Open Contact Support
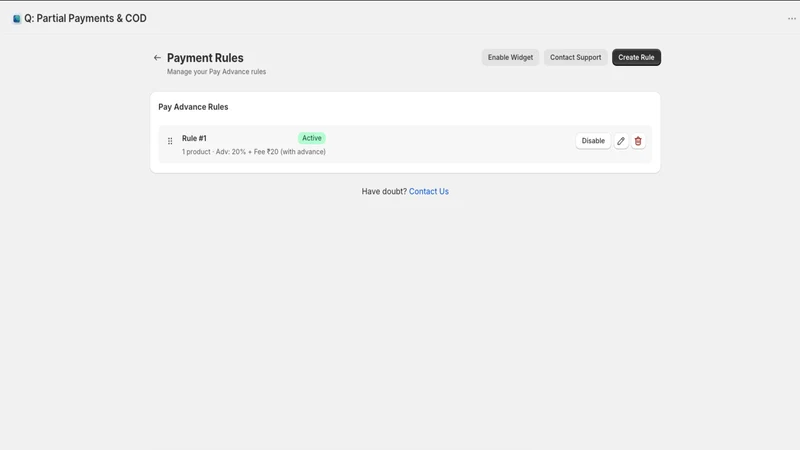 coord(576,57)
